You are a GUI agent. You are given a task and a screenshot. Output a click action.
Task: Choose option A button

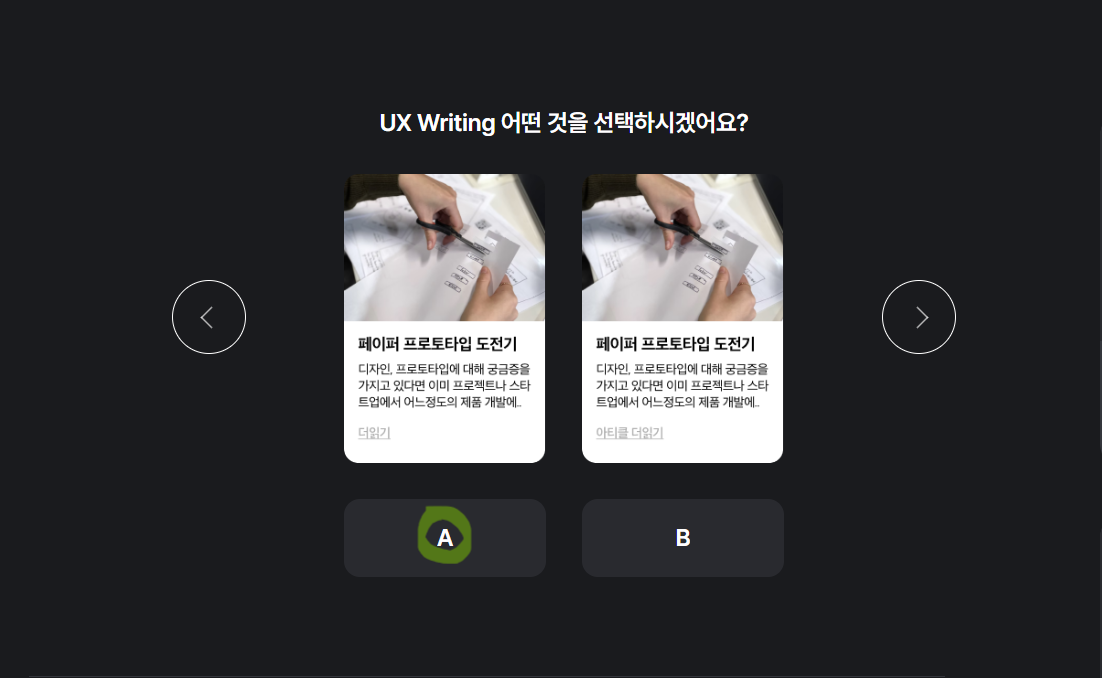445,538
